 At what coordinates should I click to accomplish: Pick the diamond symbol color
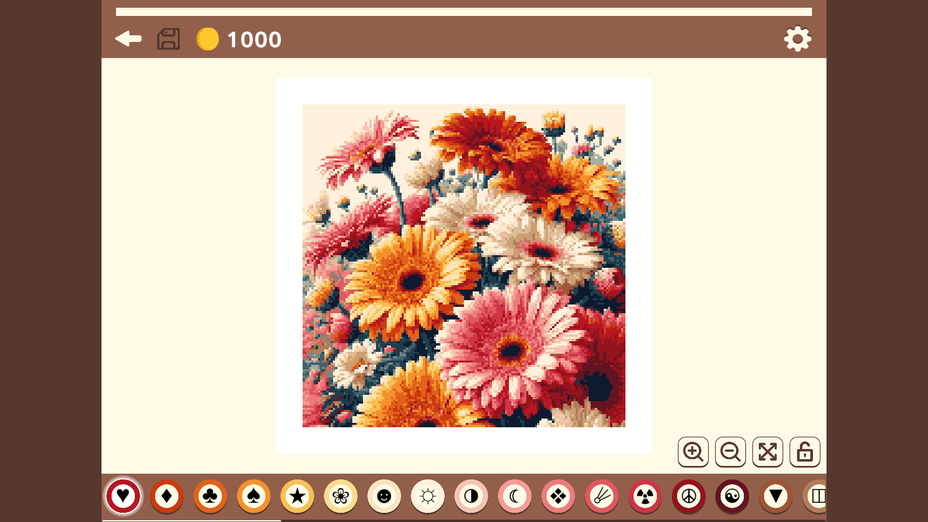(x=167, y=496)
